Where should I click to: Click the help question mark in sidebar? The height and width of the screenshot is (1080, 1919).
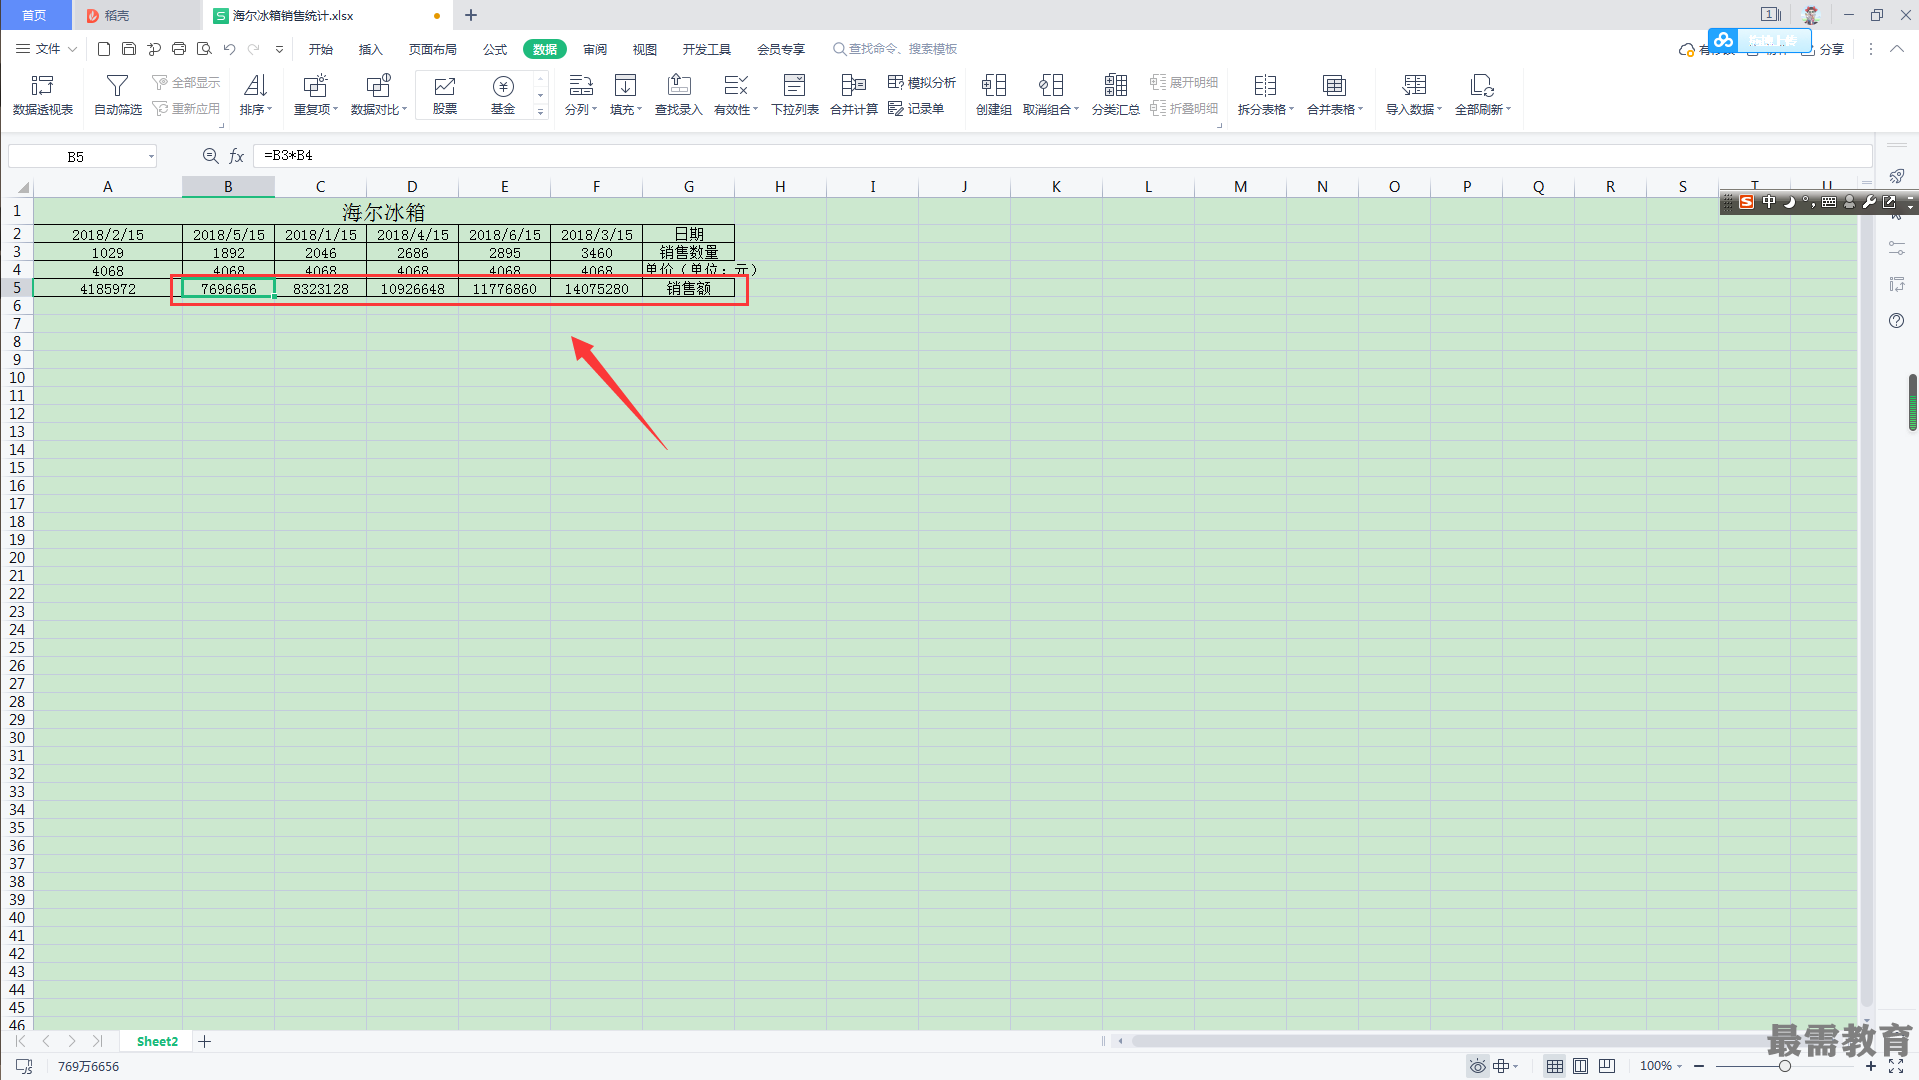(1897, 321)
